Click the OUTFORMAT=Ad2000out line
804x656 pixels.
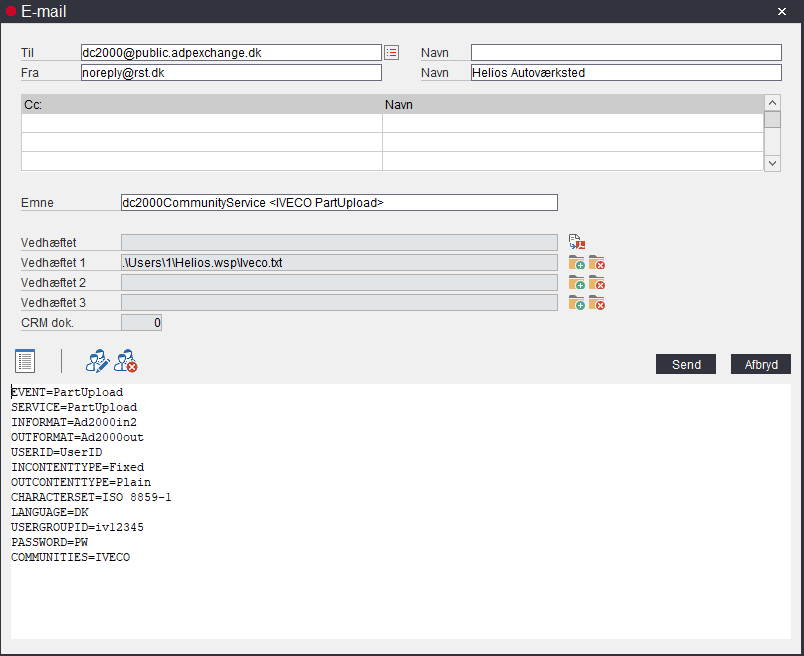[x=77, y=437]
